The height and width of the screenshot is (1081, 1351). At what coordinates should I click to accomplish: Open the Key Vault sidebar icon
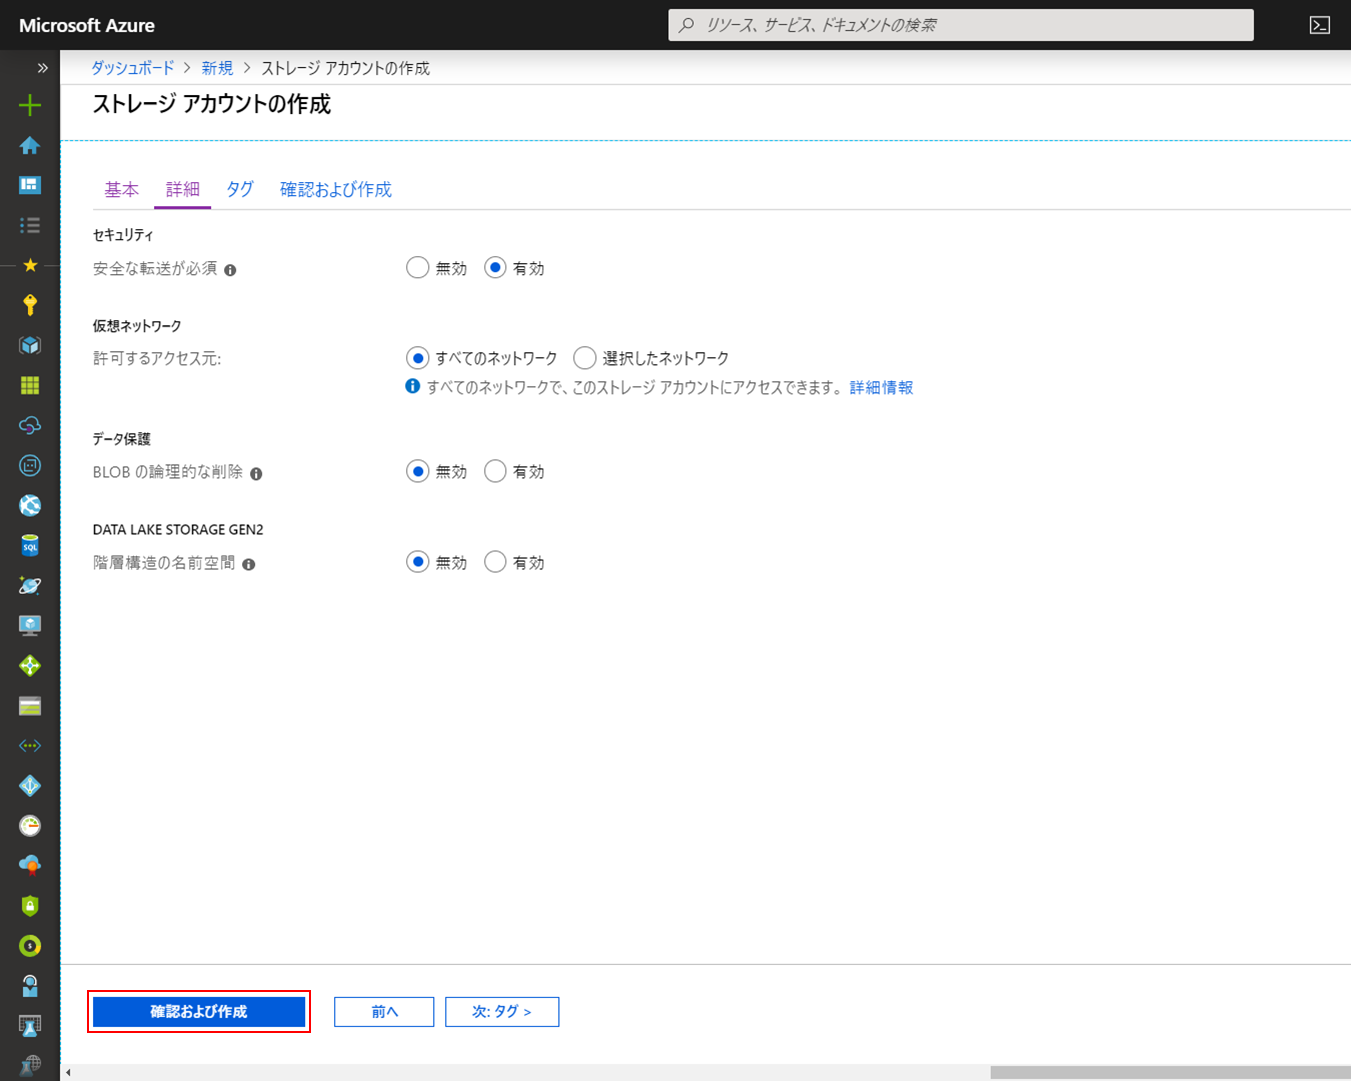[29, 305]
